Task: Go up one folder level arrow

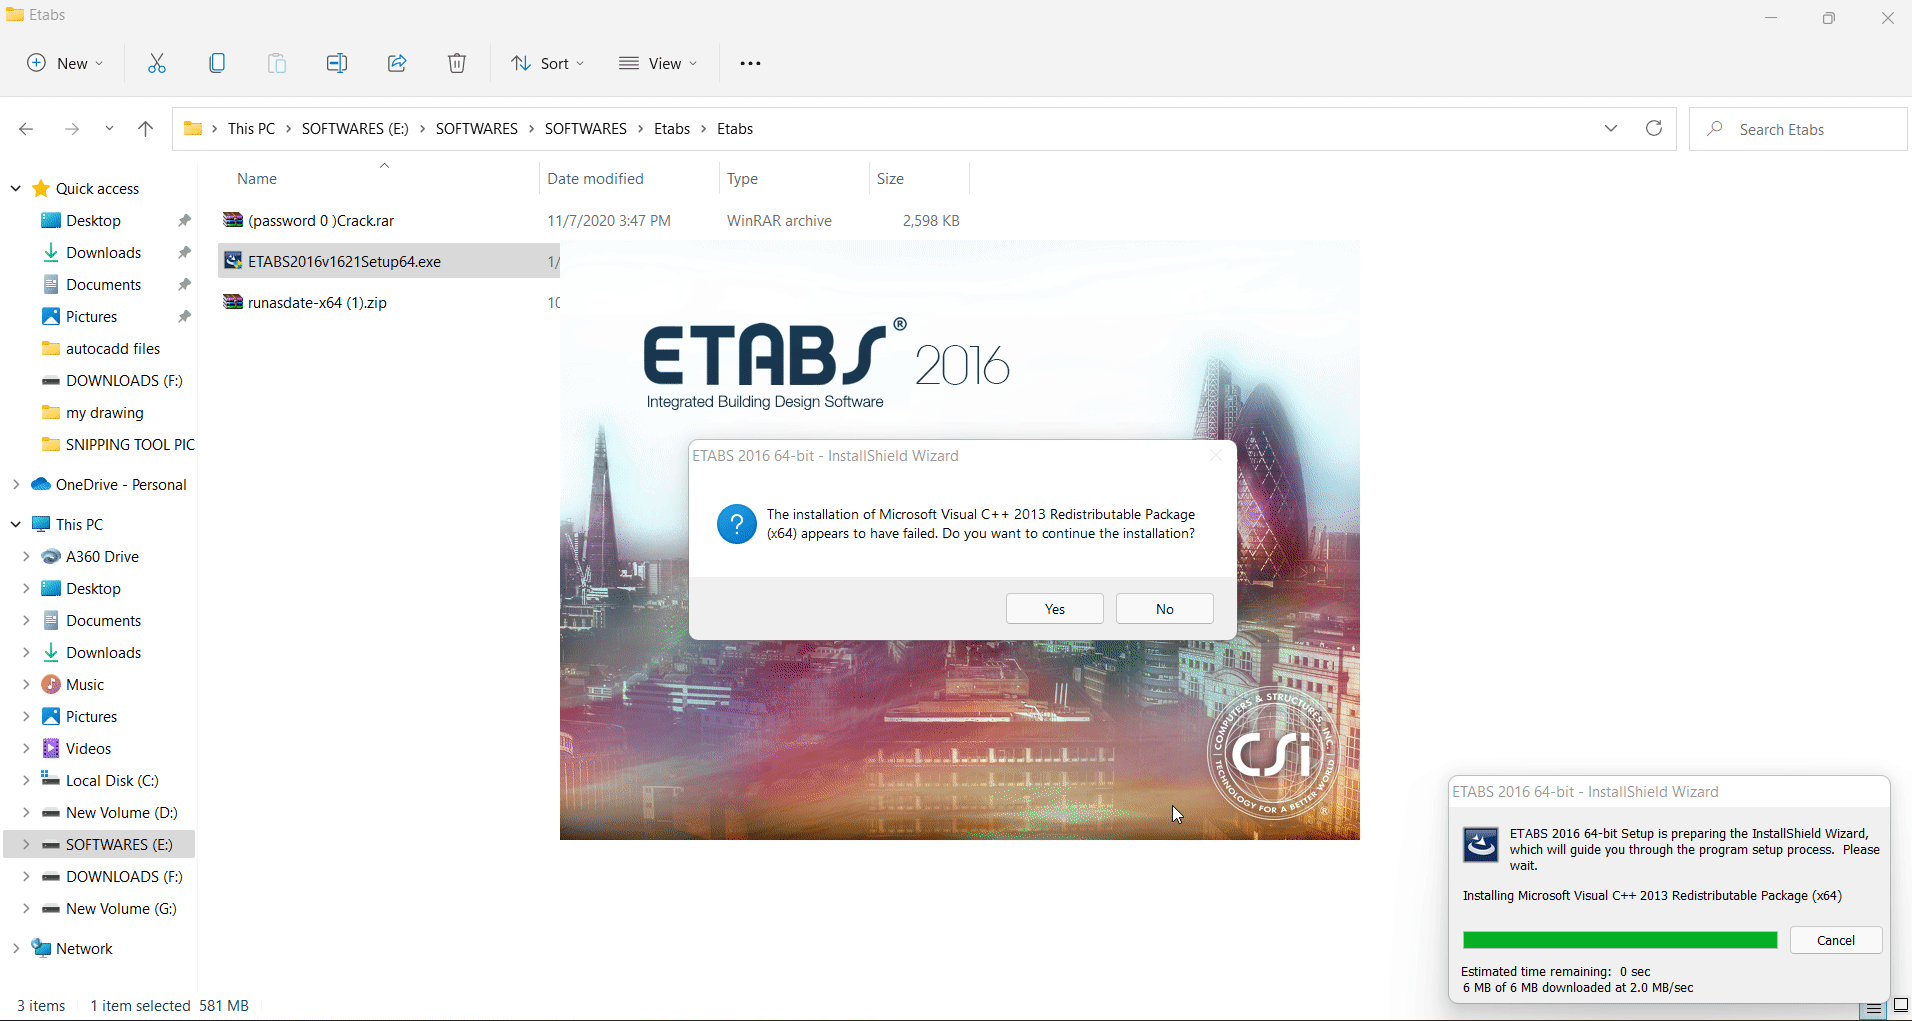Action: tap(146, 129)
